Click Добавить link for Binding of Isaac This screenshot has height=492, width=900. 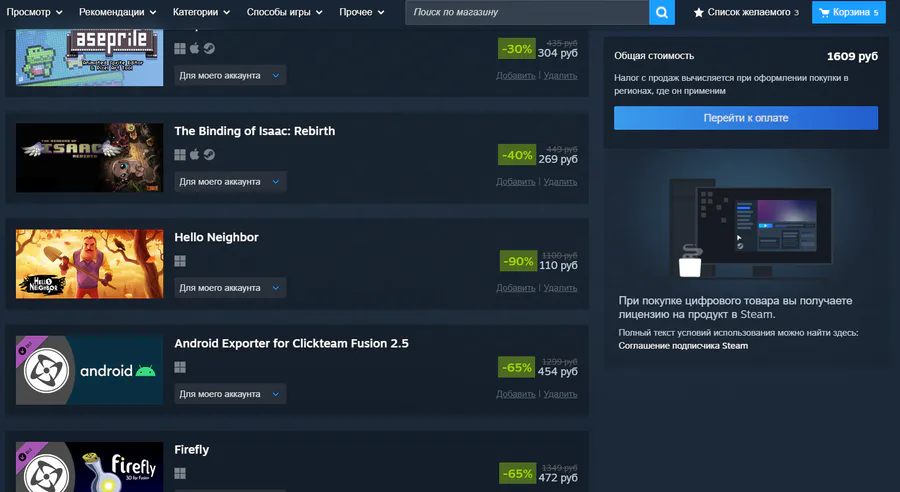coord(515,181)
